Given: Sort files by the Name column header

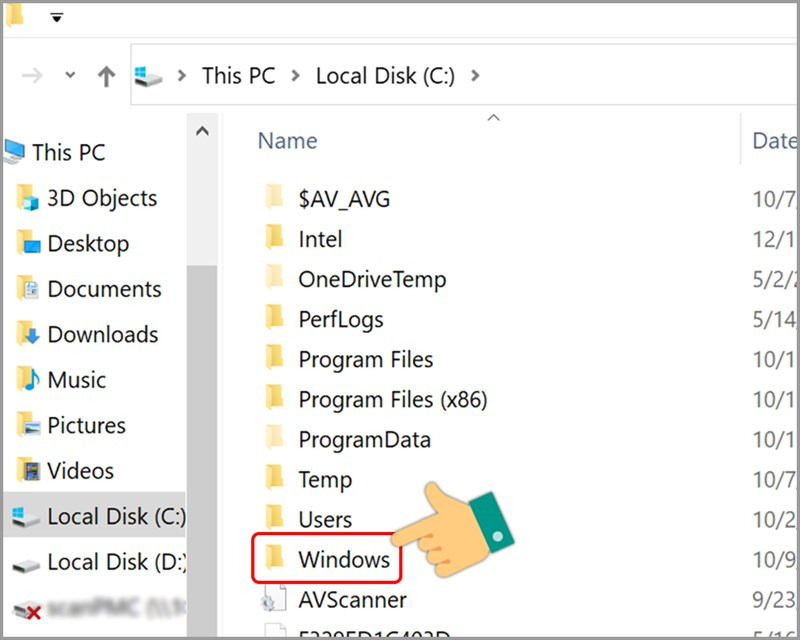Looking at the screenshot, I should [287, 140].
